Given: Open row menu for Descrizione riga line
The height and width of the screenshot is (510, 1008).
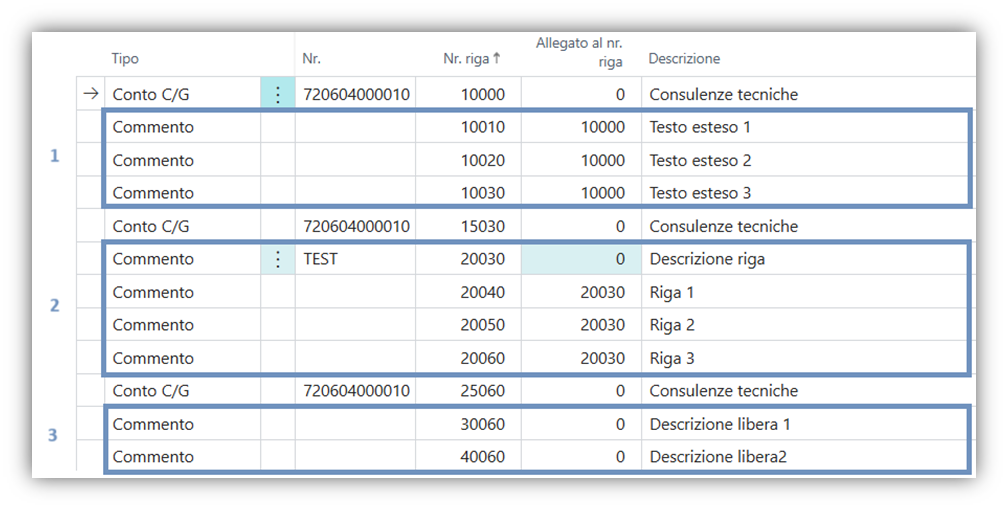Looking at the screenshot, I should (x=277, y=259).
